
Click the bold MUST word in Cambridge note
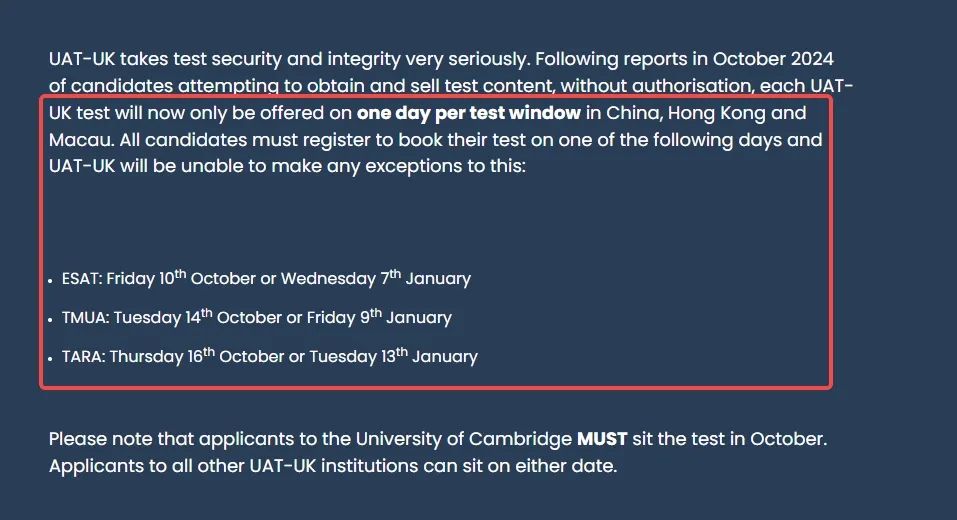click(x=602, y=439)
